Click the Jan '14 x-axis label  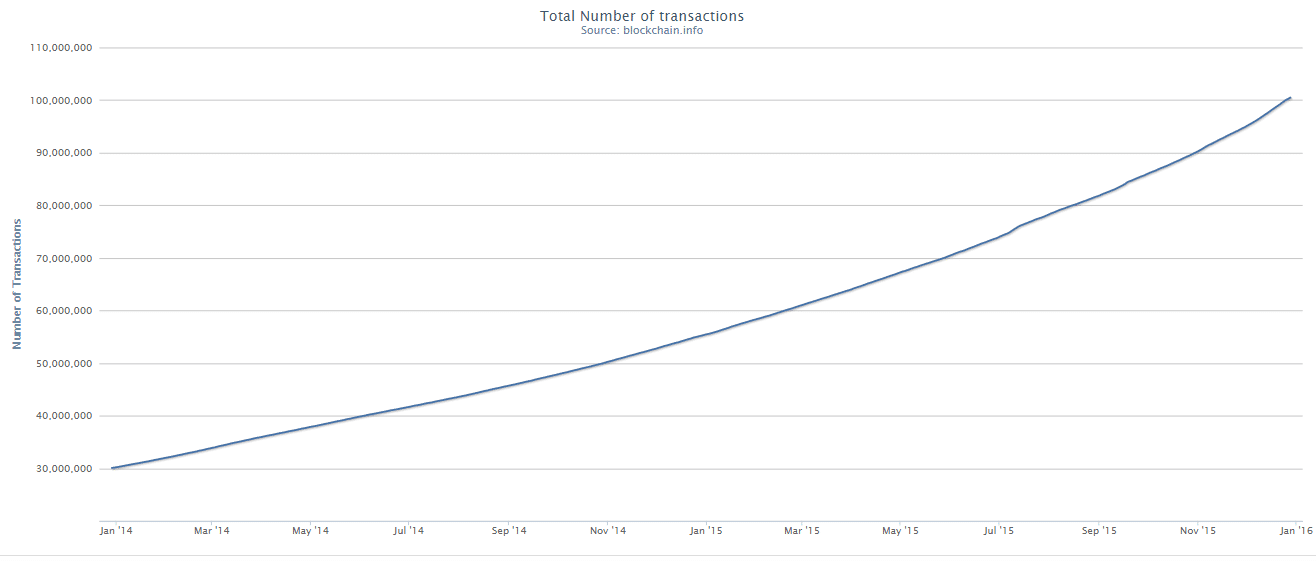tap(116, 530)
